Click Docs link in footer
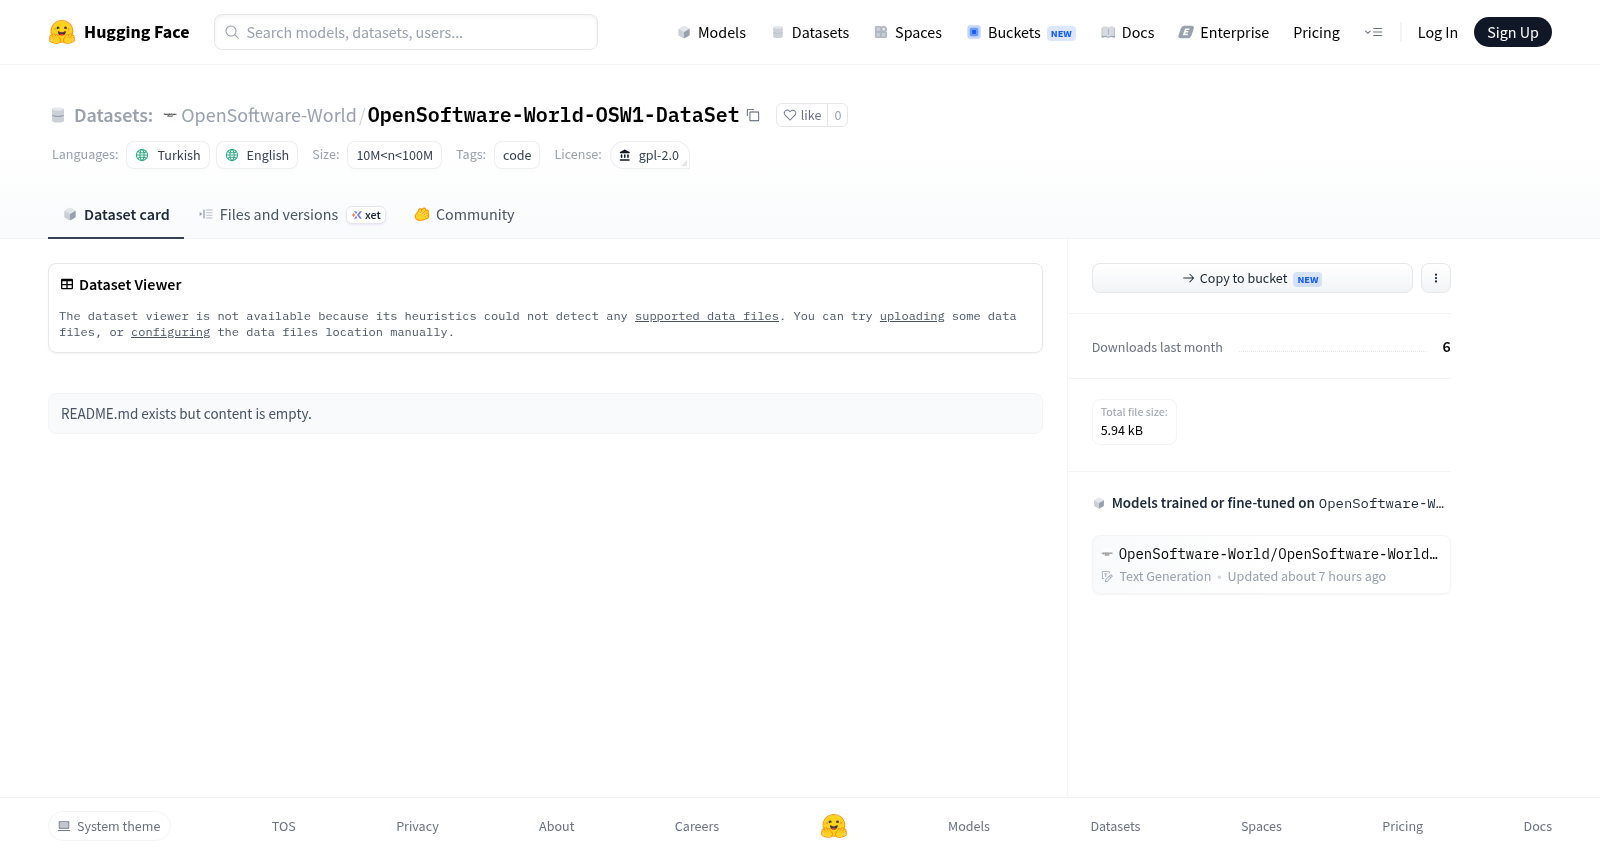Image resolution: width=1600 pixels, height=861 pixels. [1537, 826]
